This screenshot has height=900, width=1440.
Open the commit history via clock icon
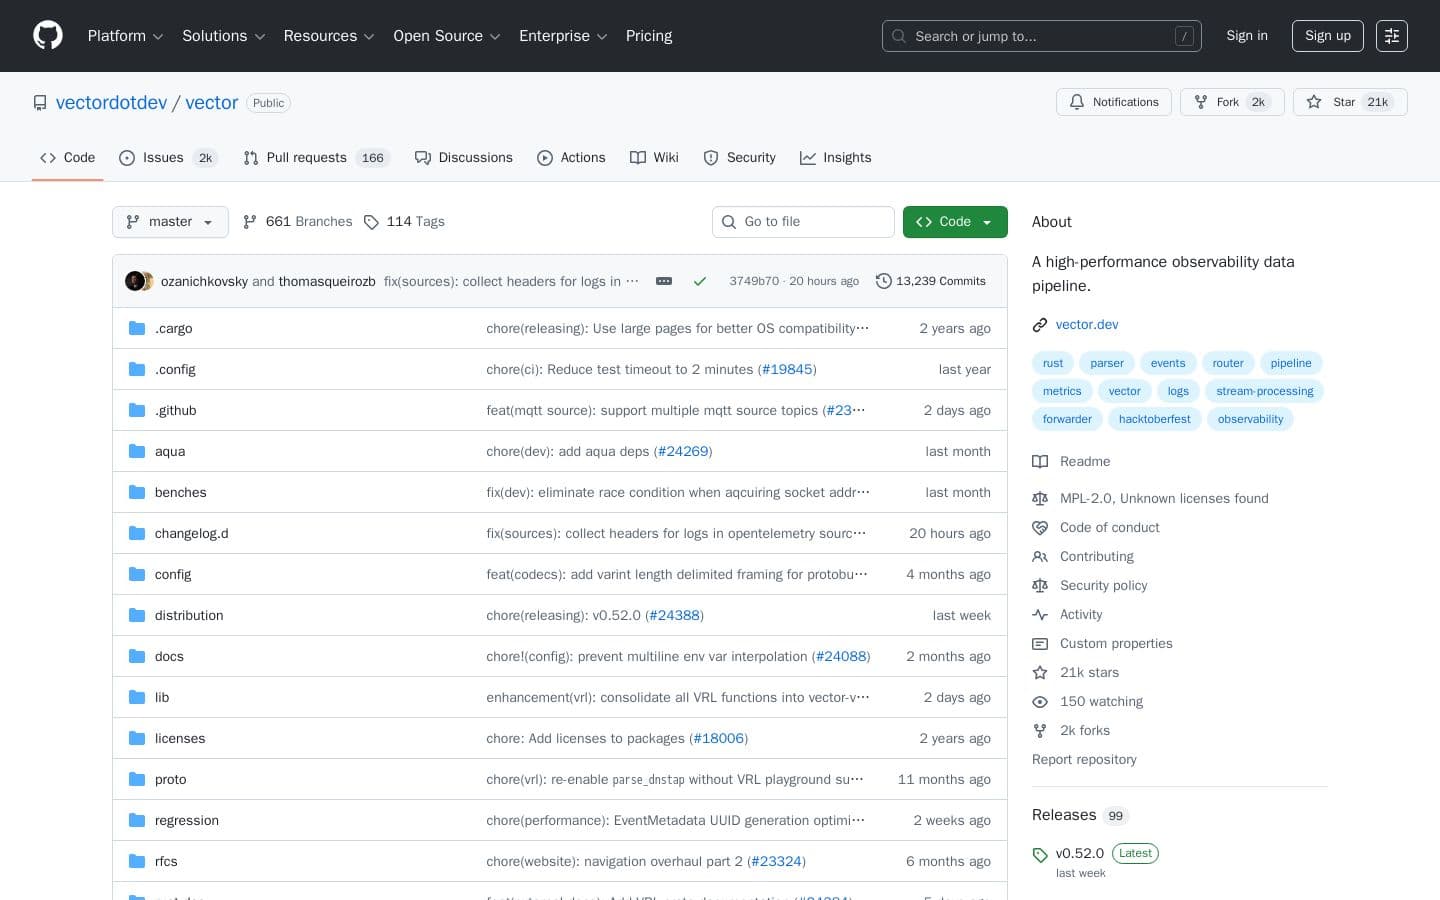coord(884,281)
